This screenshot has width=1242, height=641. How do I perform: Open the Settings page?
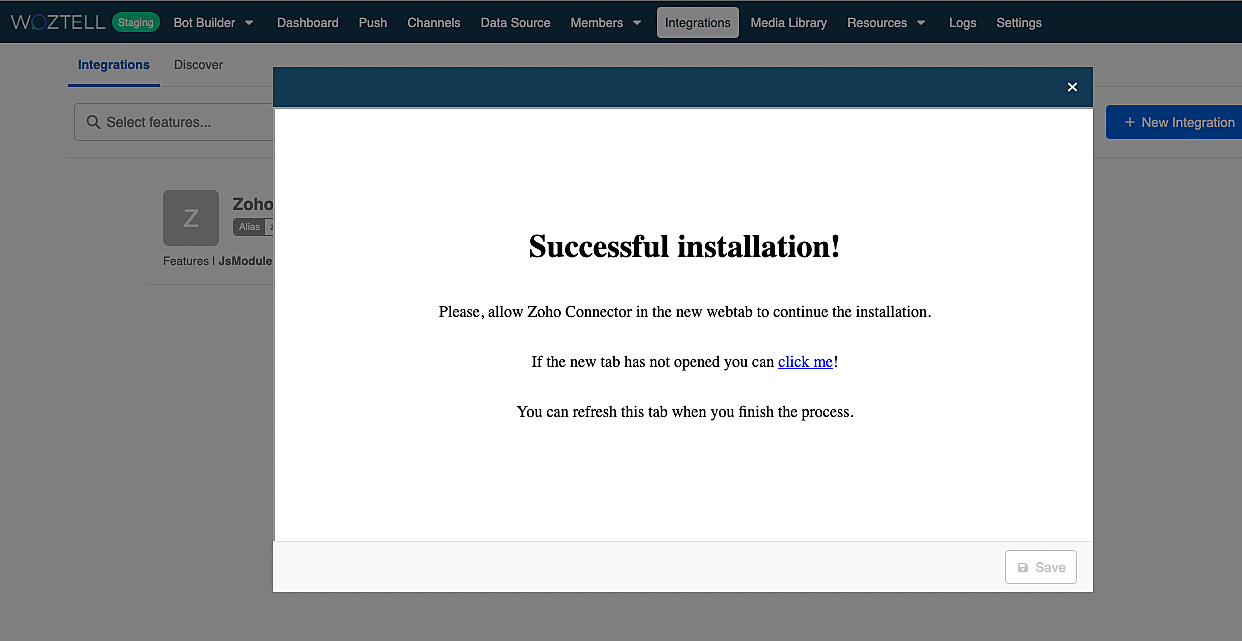pos(1019,22)
